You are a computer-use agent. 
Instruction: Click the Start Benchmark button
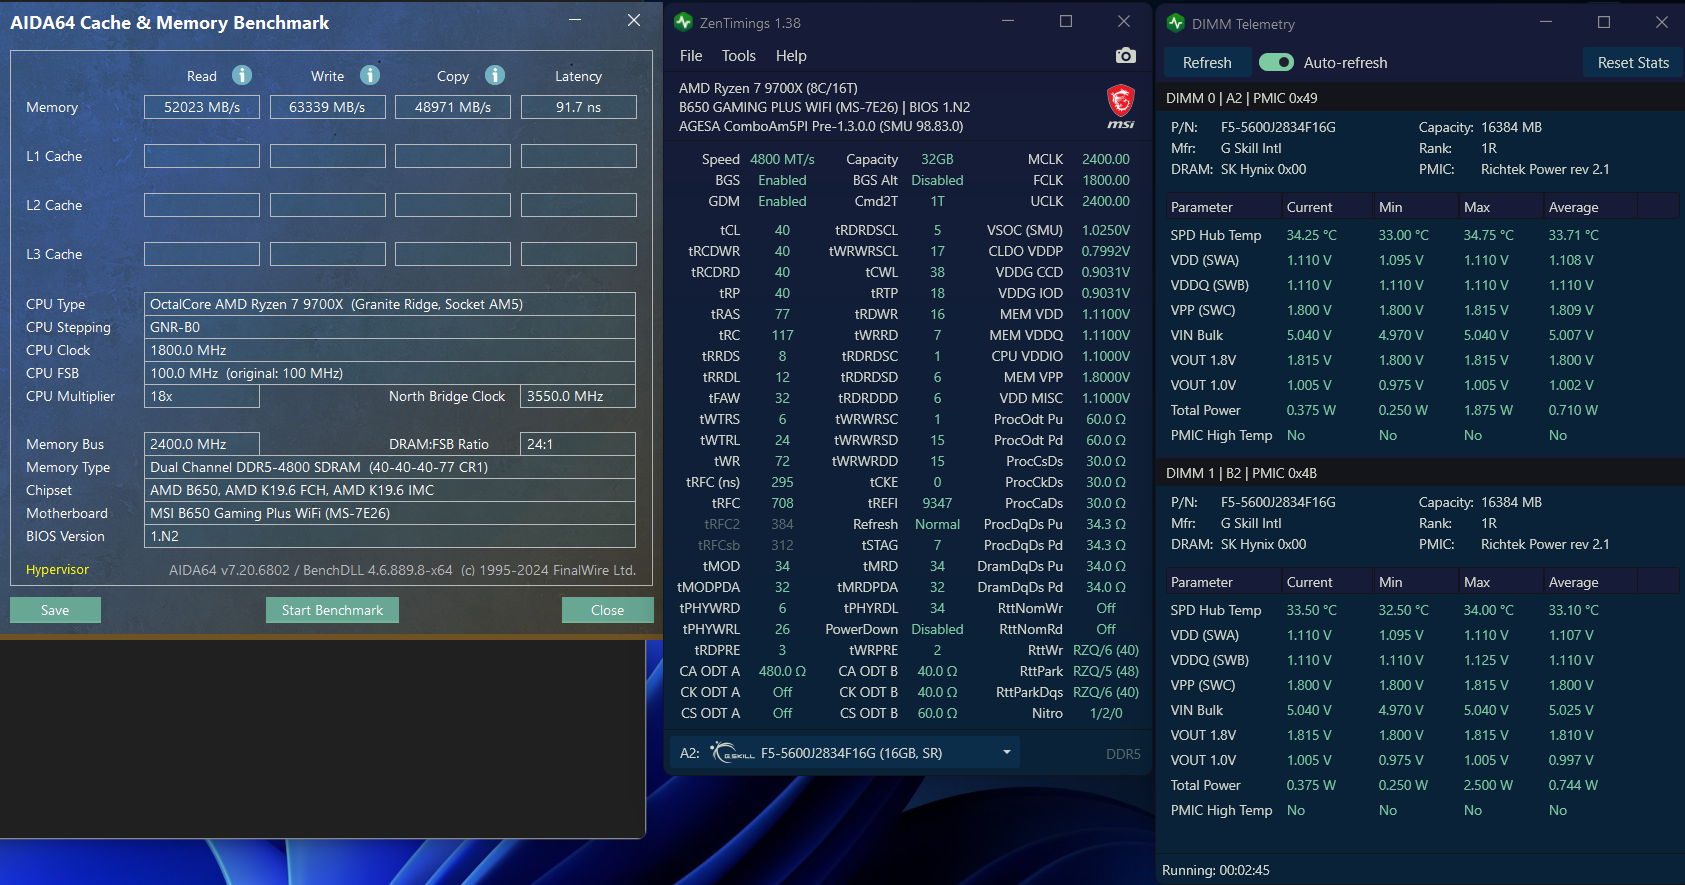coord(332,610)
